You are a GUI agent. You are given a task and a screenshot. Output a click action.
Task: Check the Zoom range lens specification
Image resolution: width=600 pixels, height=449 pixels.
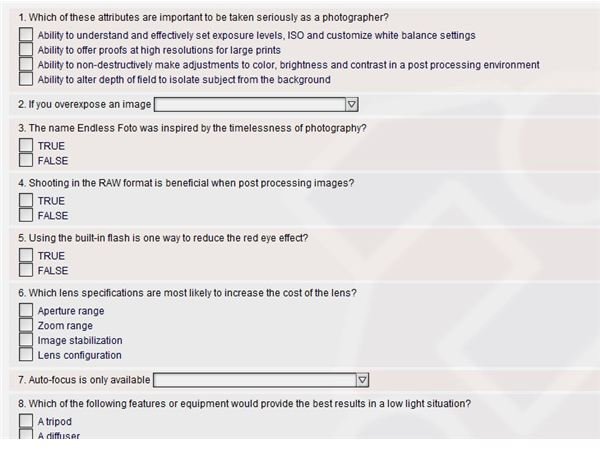pyautogui.click(x=26, y=325)
